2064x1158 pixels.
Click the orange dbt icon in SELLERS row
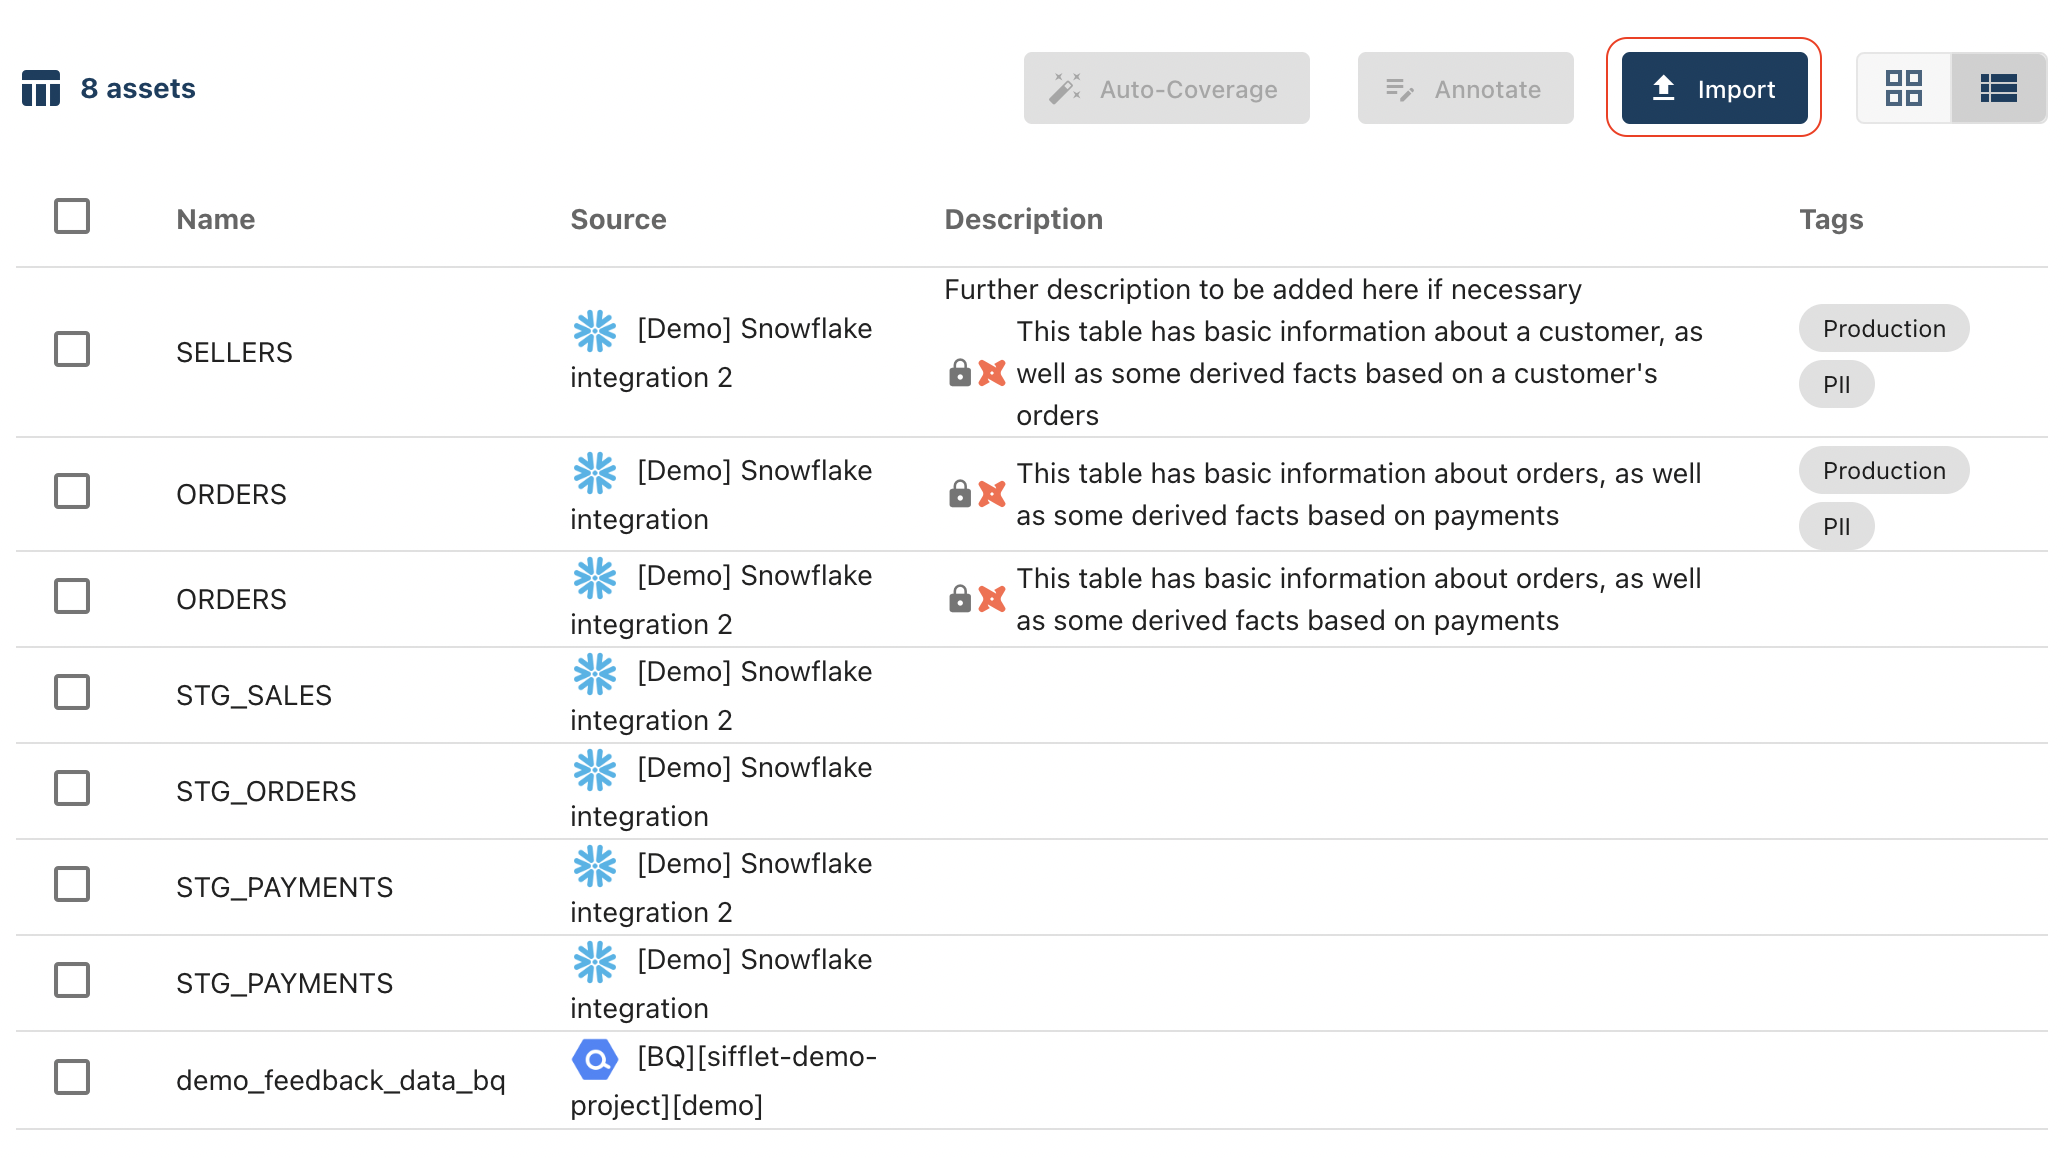coord(991,373)
